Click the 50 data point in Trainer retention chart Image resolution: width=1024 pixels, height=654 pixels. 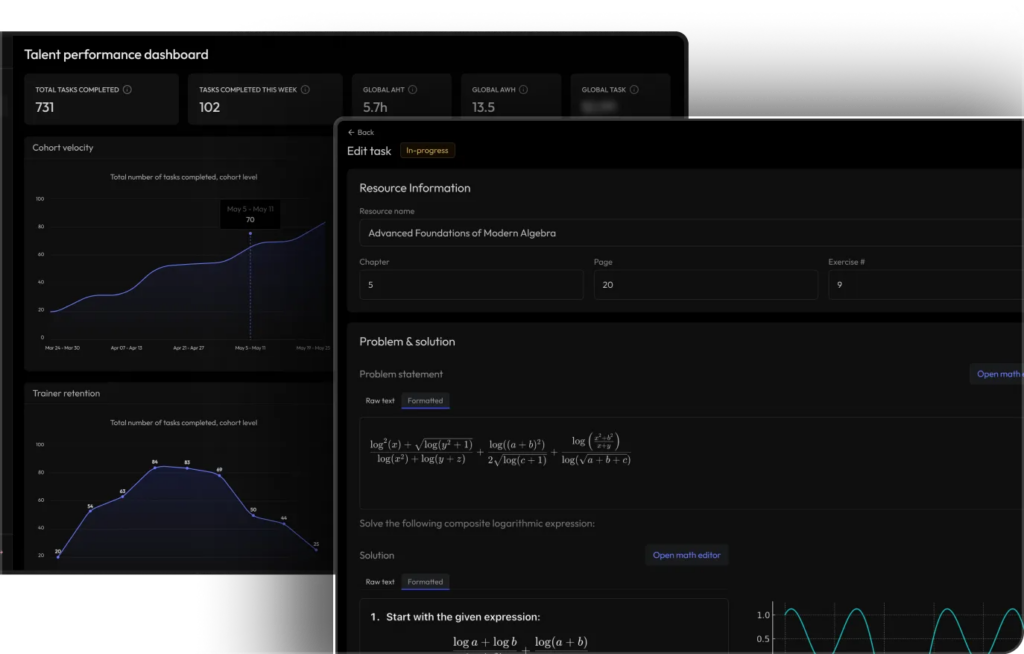pyautogui.click(x=253, y=515)
